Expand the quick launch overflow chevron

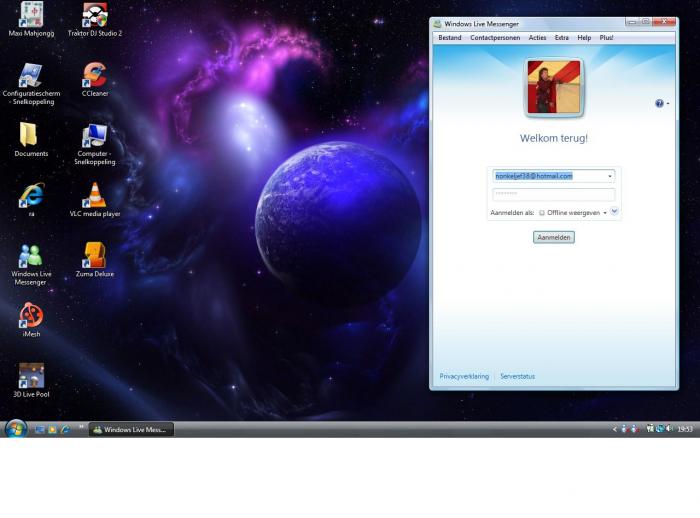pyautogui.click(x=81, y=427)
